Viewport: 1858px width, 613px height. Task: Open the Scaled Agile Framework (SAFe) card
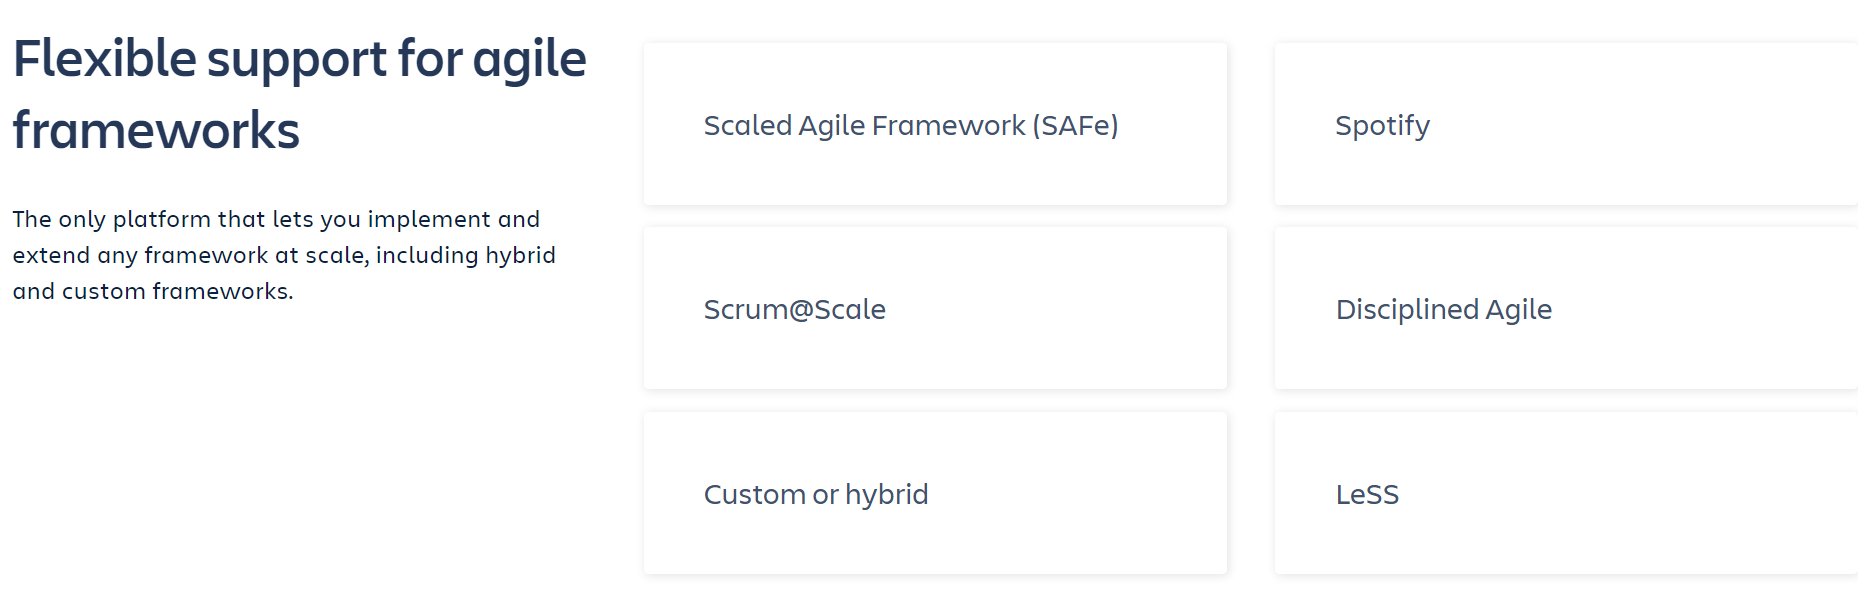(935, 124)
